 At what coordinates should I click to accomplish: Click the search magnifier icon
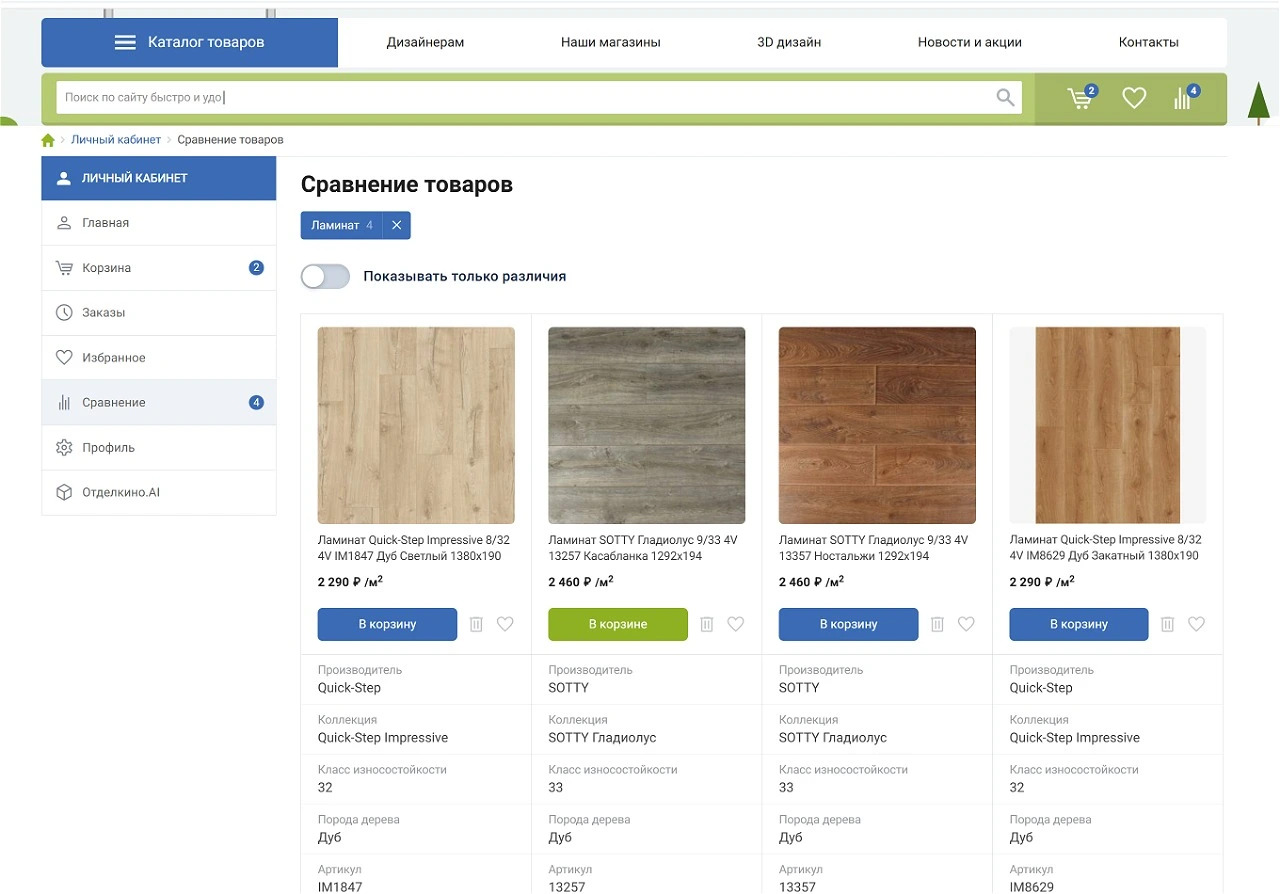(1005, 98)
